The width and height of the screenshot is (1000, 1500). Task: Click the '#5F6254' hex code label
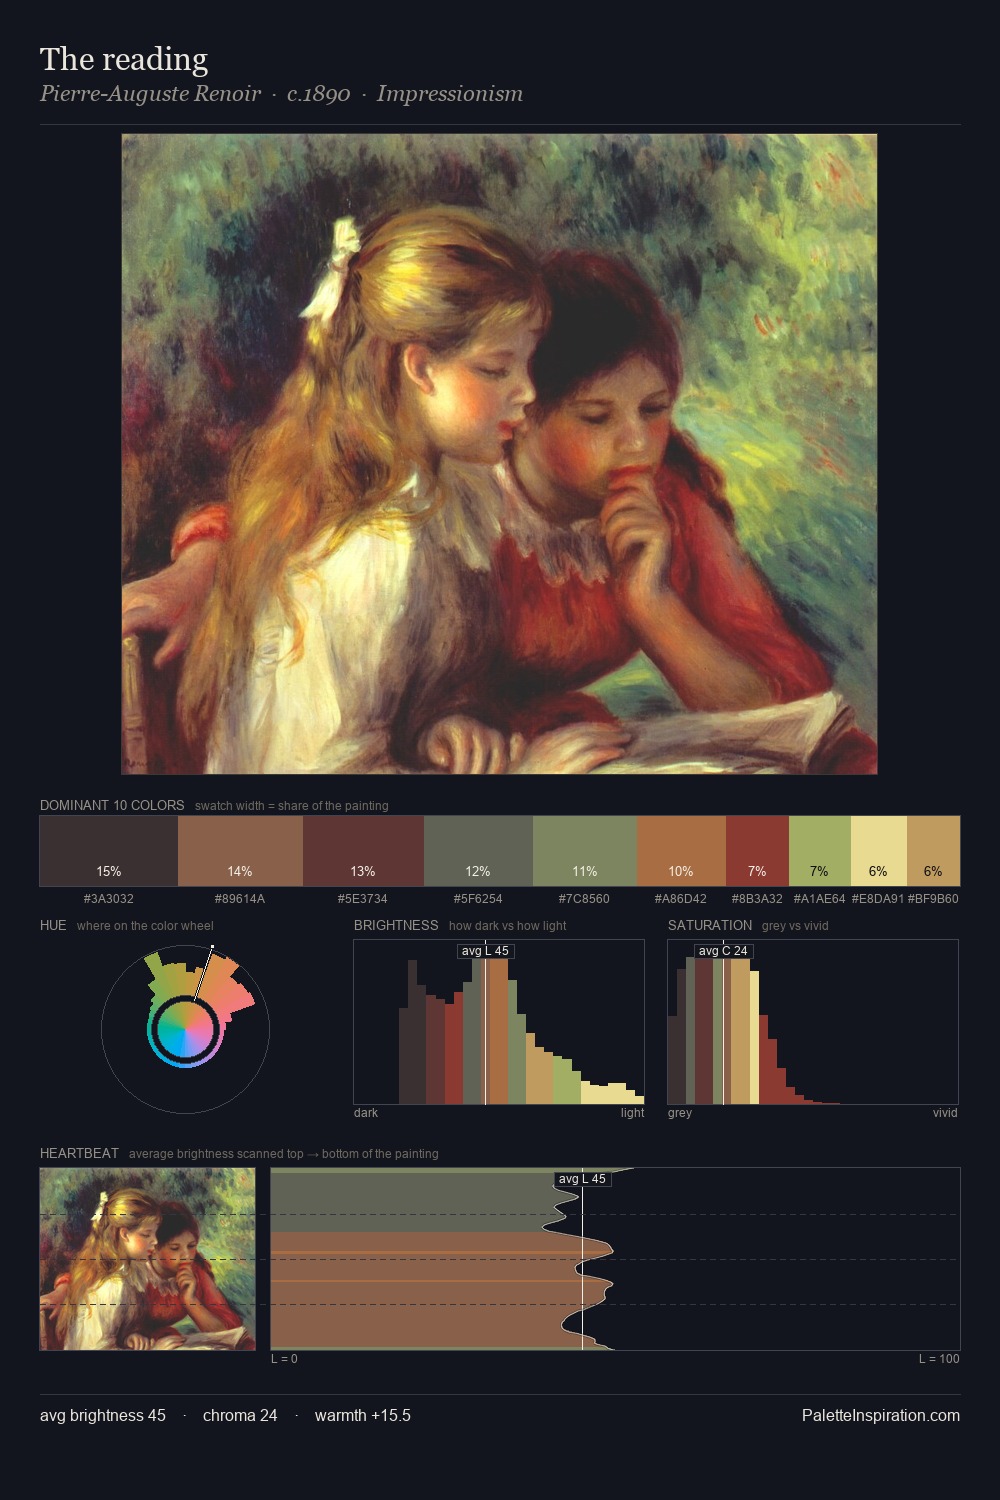pyautogui.click(x=478, y=898)
